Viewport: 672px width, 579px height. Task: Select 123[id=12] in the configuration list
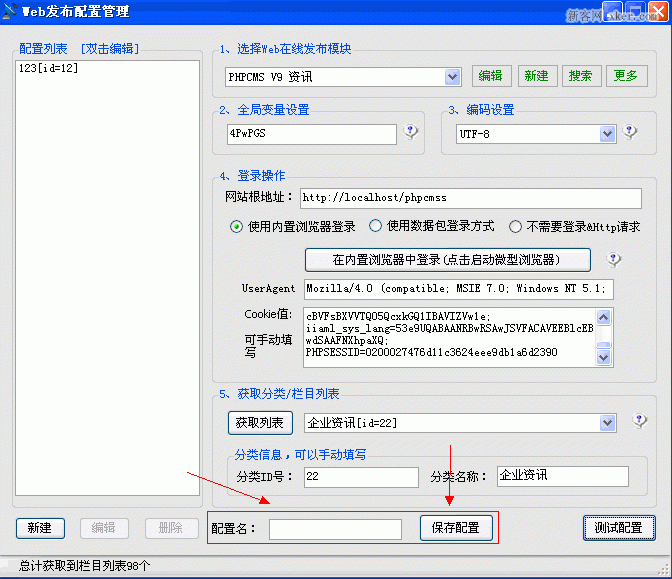(x=48, y=68)
